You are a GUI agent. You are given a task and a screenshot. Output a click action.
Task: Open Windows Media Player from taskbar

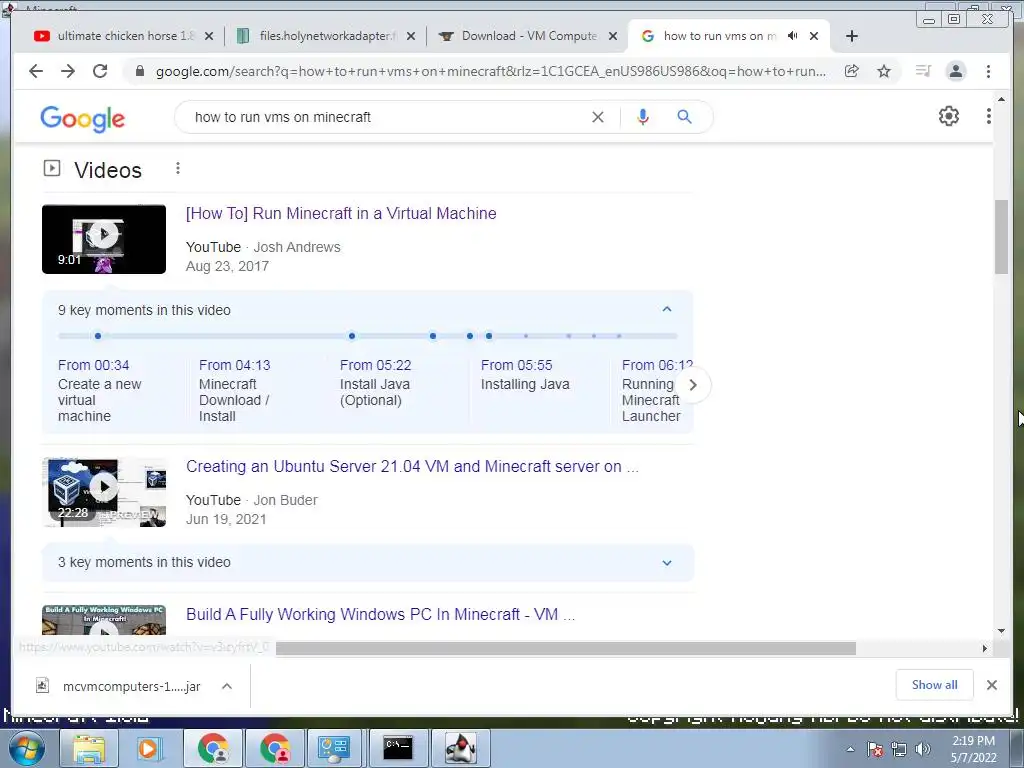(x=148, y=748)
